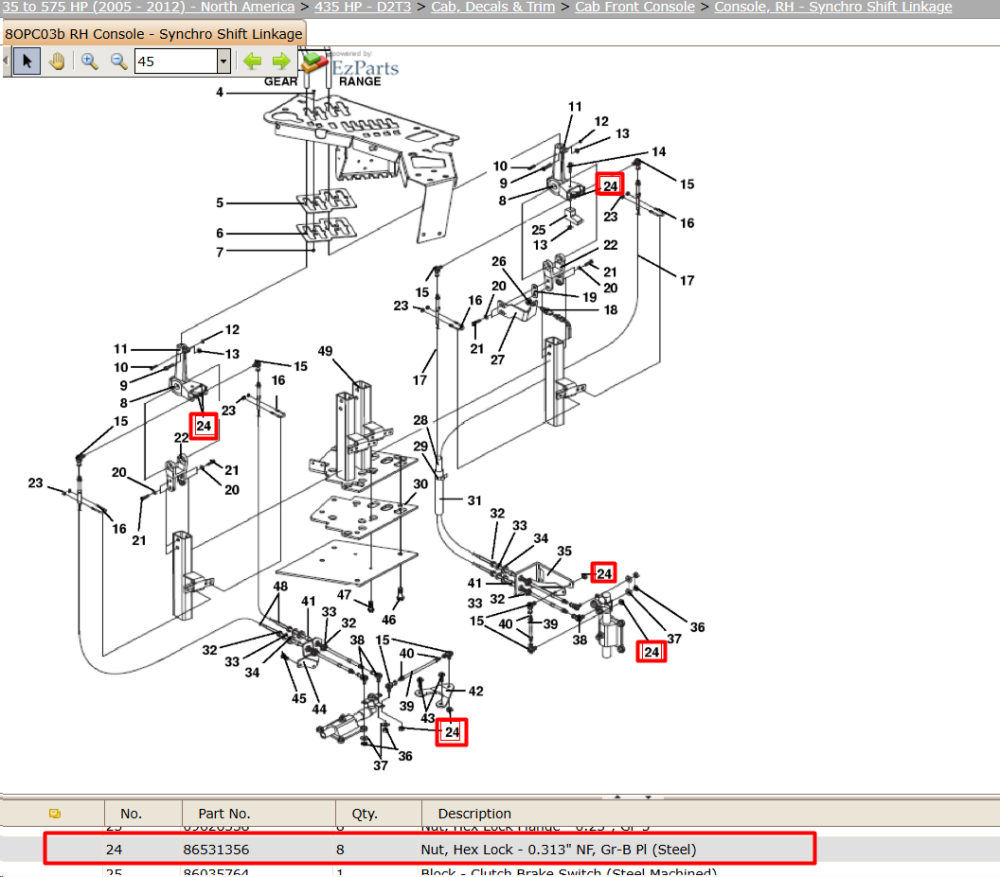This screenshot has height=877, width=1000.
Task: Click callout 48 on the lower linkage
Action: point(281,586)
